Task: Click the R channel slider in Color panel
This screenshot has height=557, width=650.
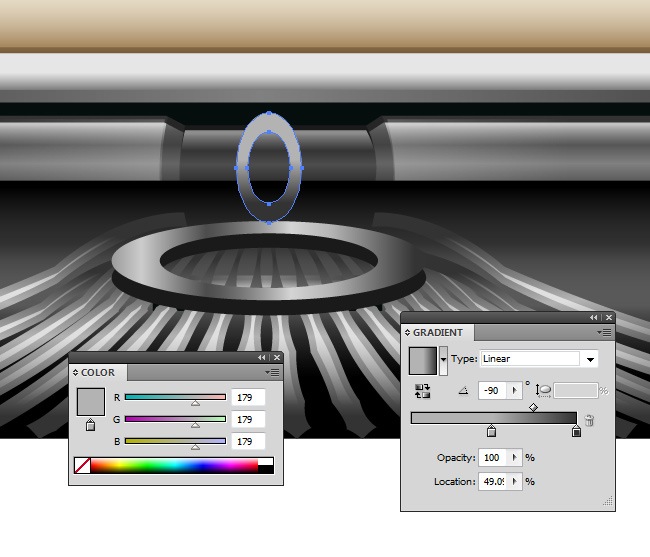Action: tap(175, 397)
